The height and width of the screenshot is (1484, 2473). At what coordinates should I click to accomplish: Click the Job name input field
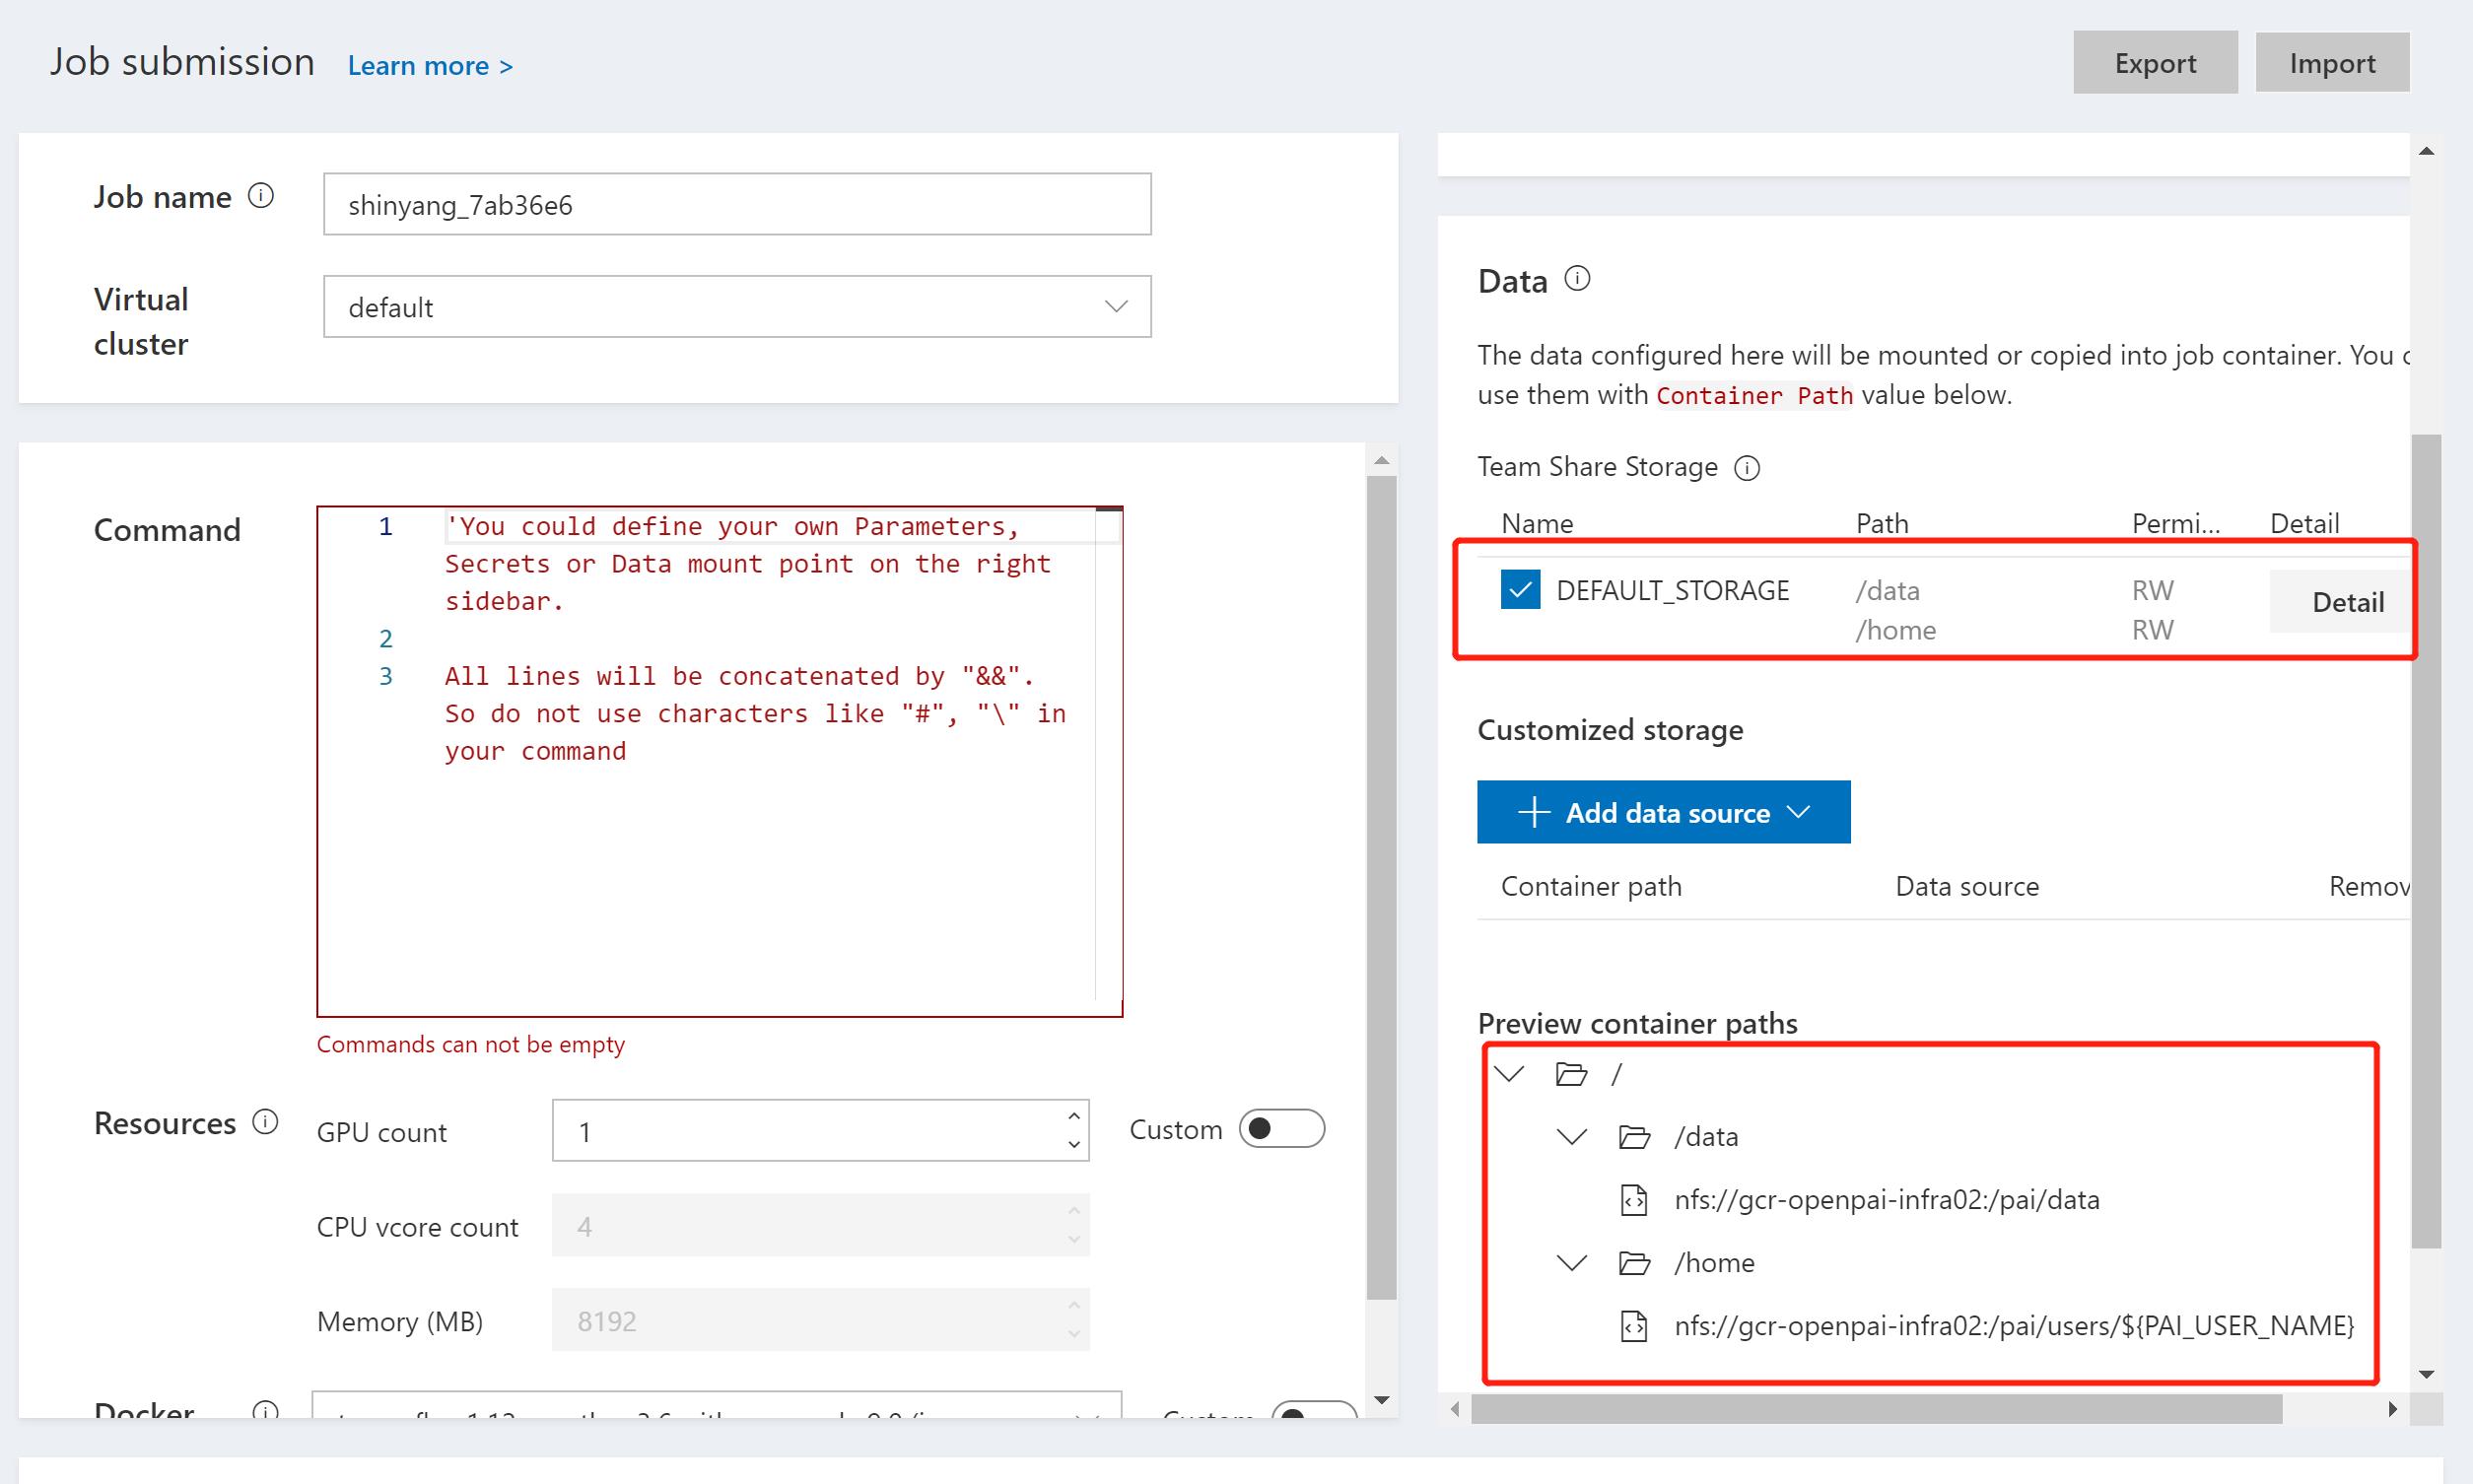(737, 205)
